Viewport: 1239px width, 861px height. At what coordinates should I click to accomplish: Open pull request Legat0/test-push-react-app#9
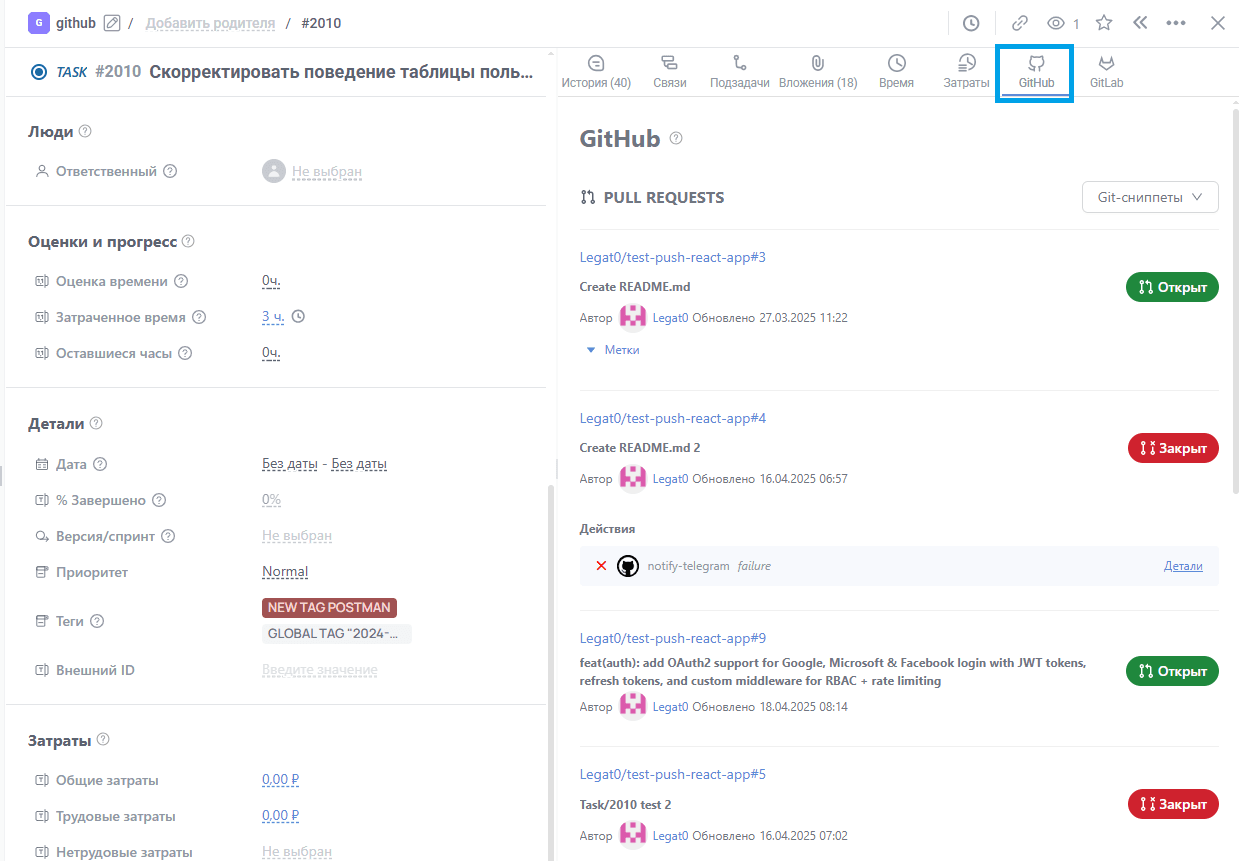tap(673, 638)
